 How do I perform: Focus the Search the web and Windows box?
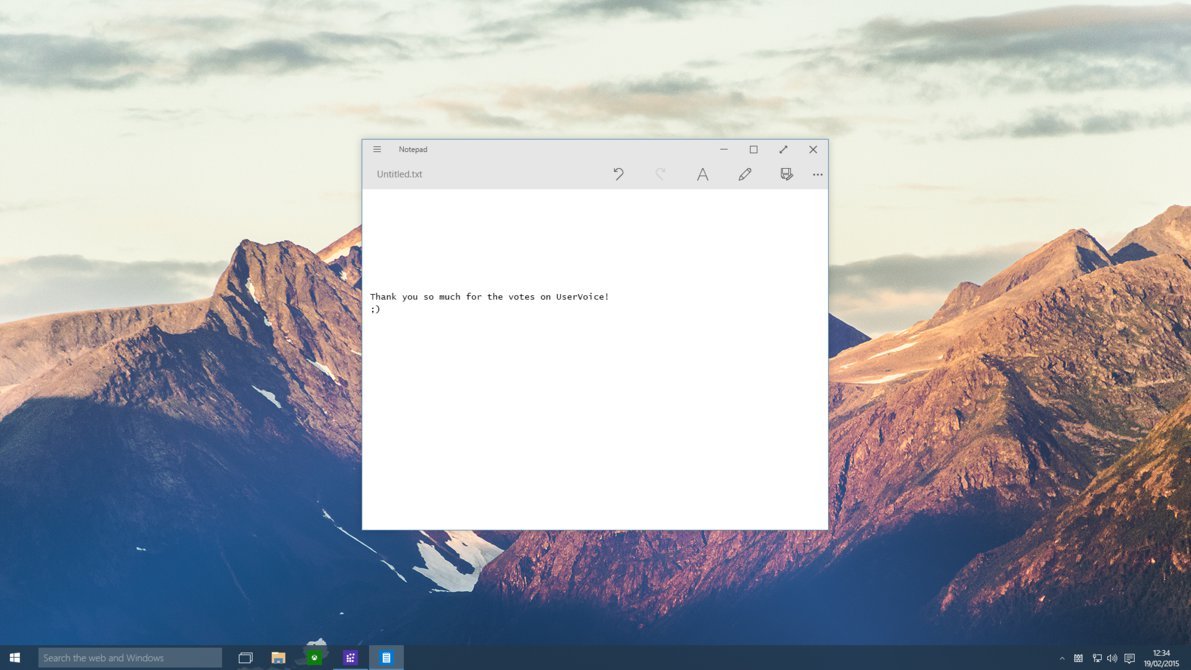pos(130,658)
